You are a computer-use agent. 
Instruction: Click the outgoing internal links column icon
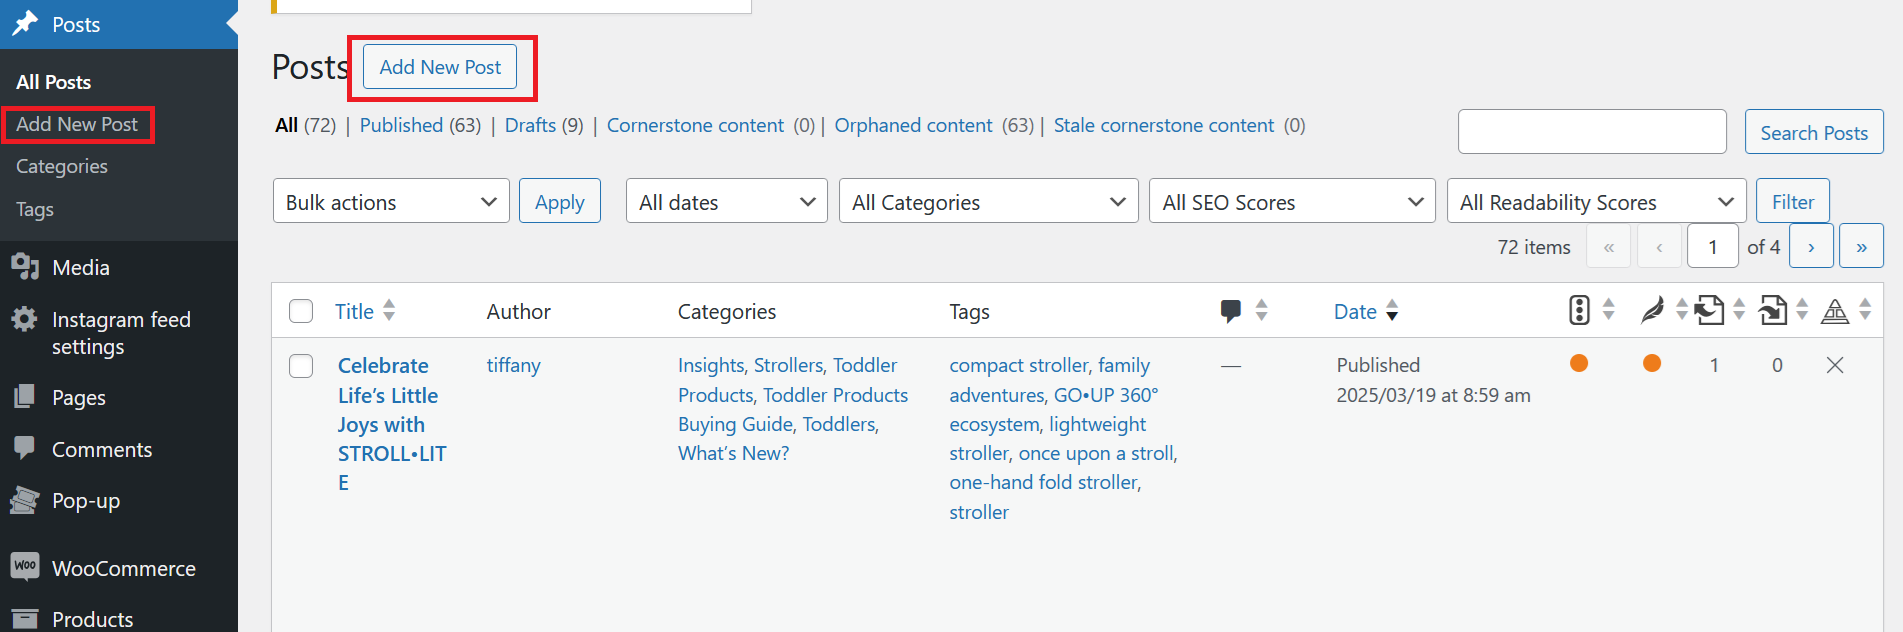click(x=1710, y=310)
